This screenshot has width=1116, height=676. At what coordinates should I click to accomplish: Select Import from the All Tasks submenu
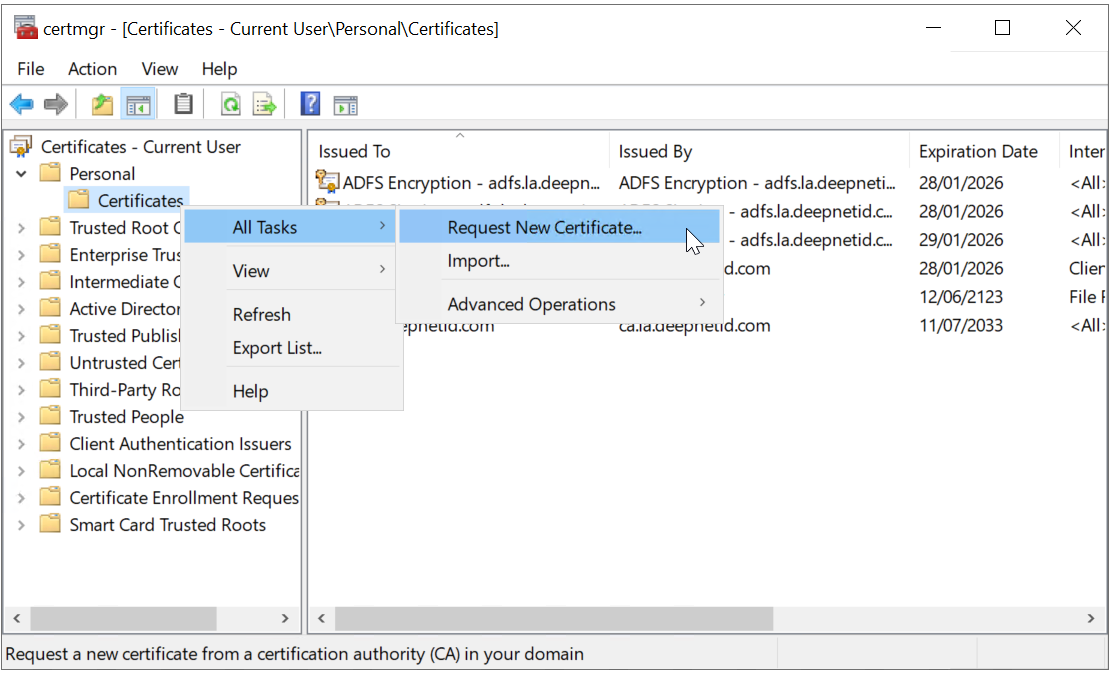478,261
